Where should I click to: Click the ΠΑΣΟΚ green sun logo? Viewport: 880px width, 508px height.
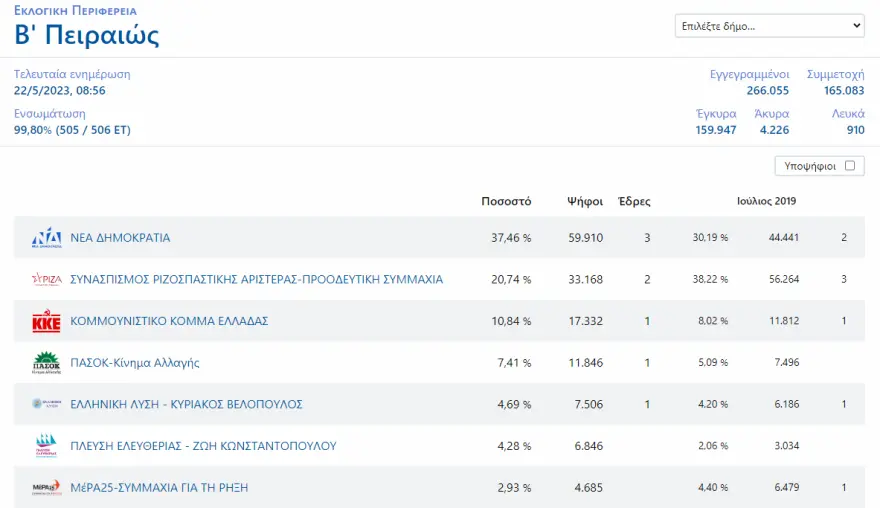click(x=46, y=363)
